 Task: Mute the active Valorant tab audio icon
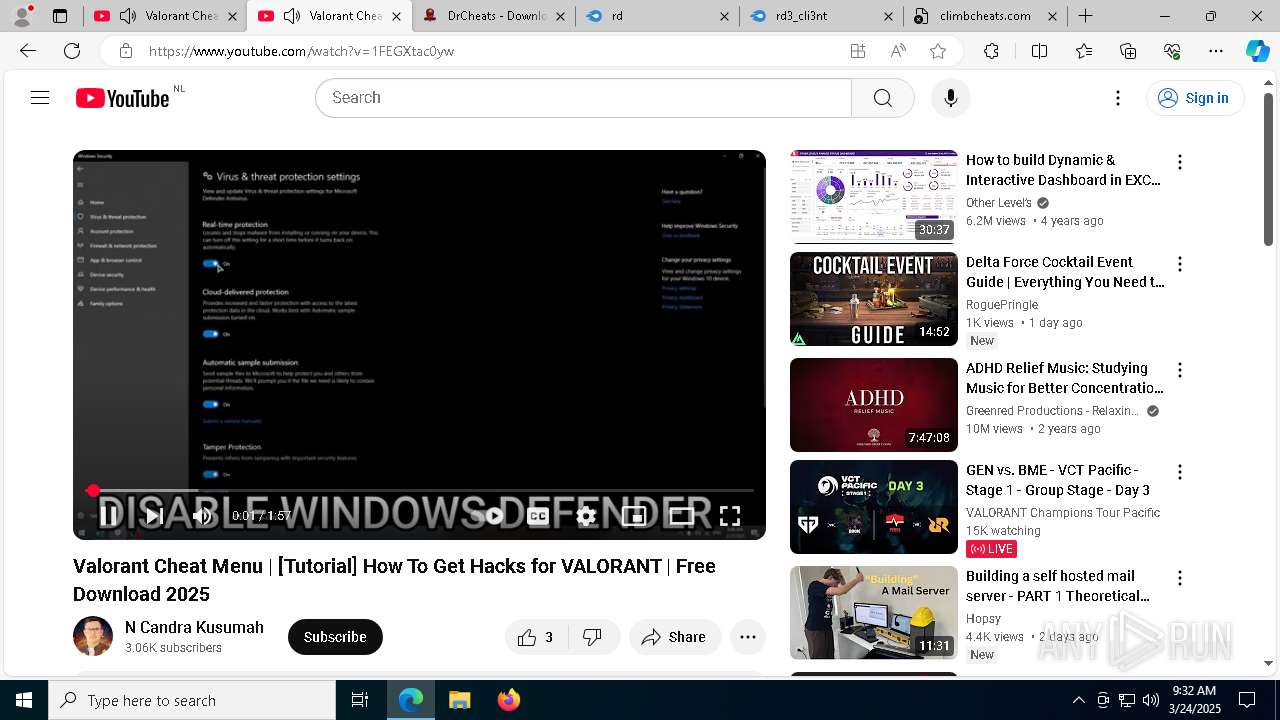click(291, 16)
